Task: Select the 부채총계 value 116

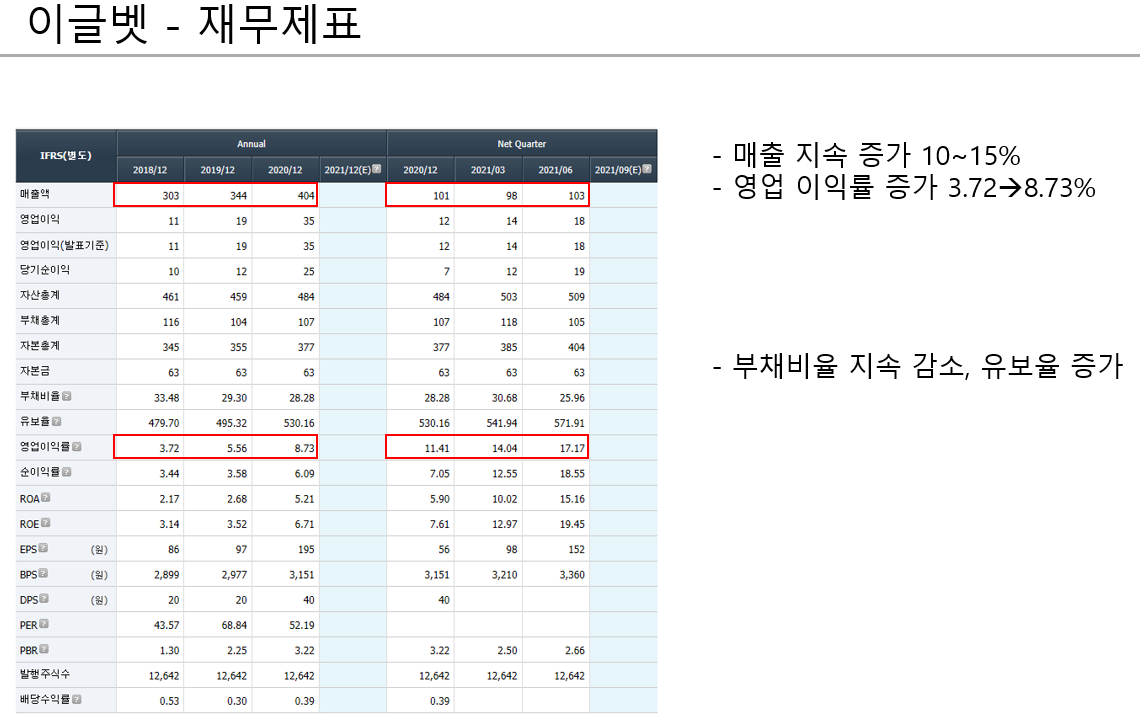Action: pos(171,322)
